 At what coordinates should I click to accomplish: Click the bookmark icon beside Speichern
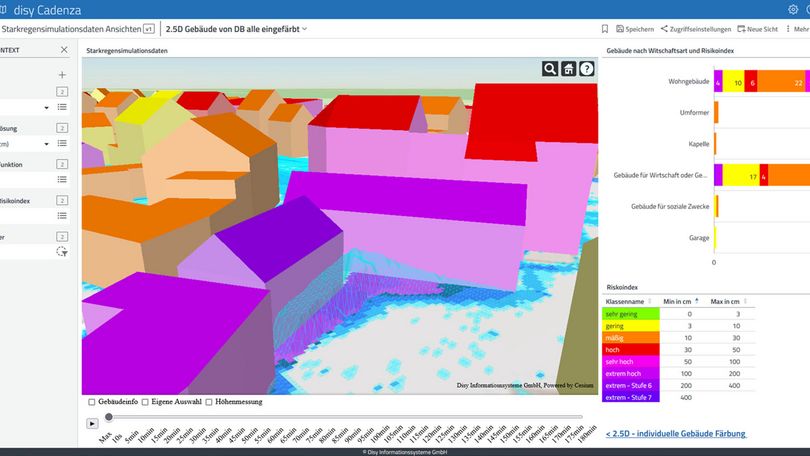[x=605, y=29]
